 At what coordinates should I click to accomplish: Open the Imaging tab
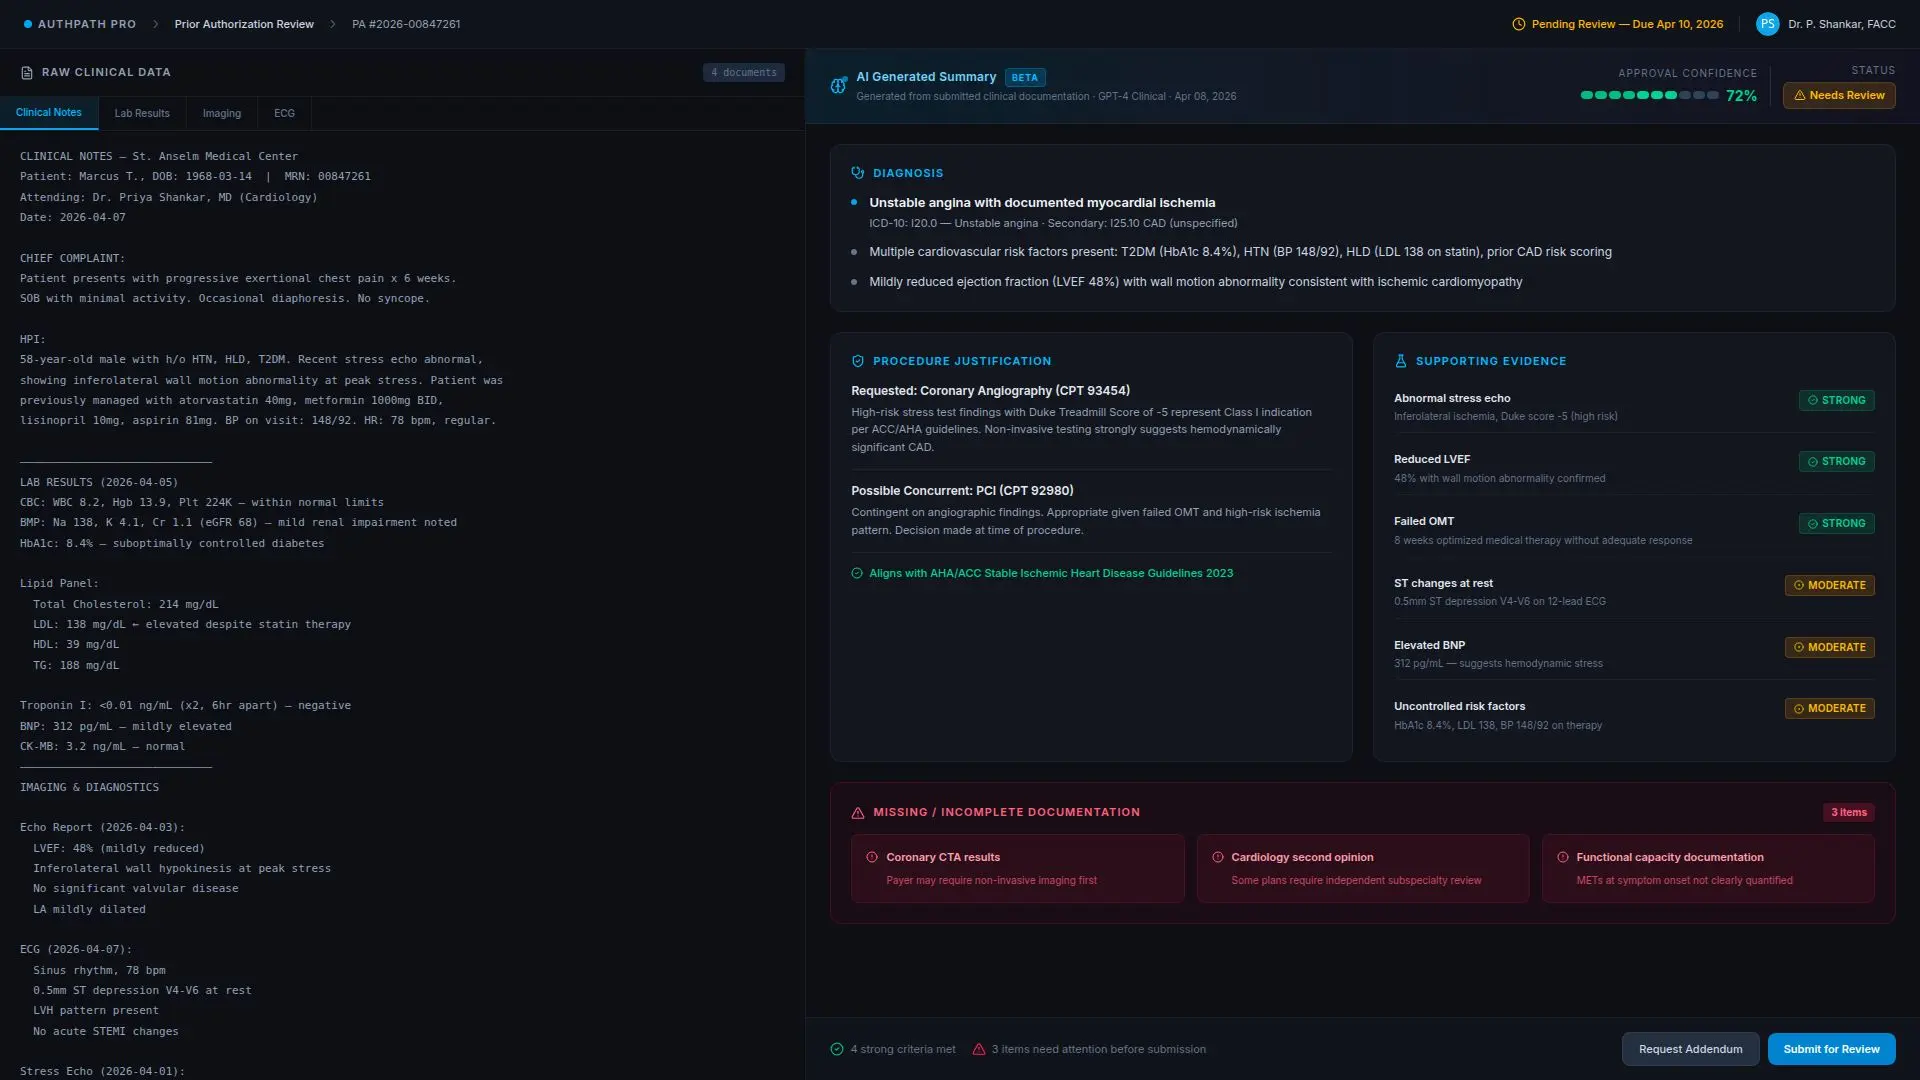tap(221, 114)
